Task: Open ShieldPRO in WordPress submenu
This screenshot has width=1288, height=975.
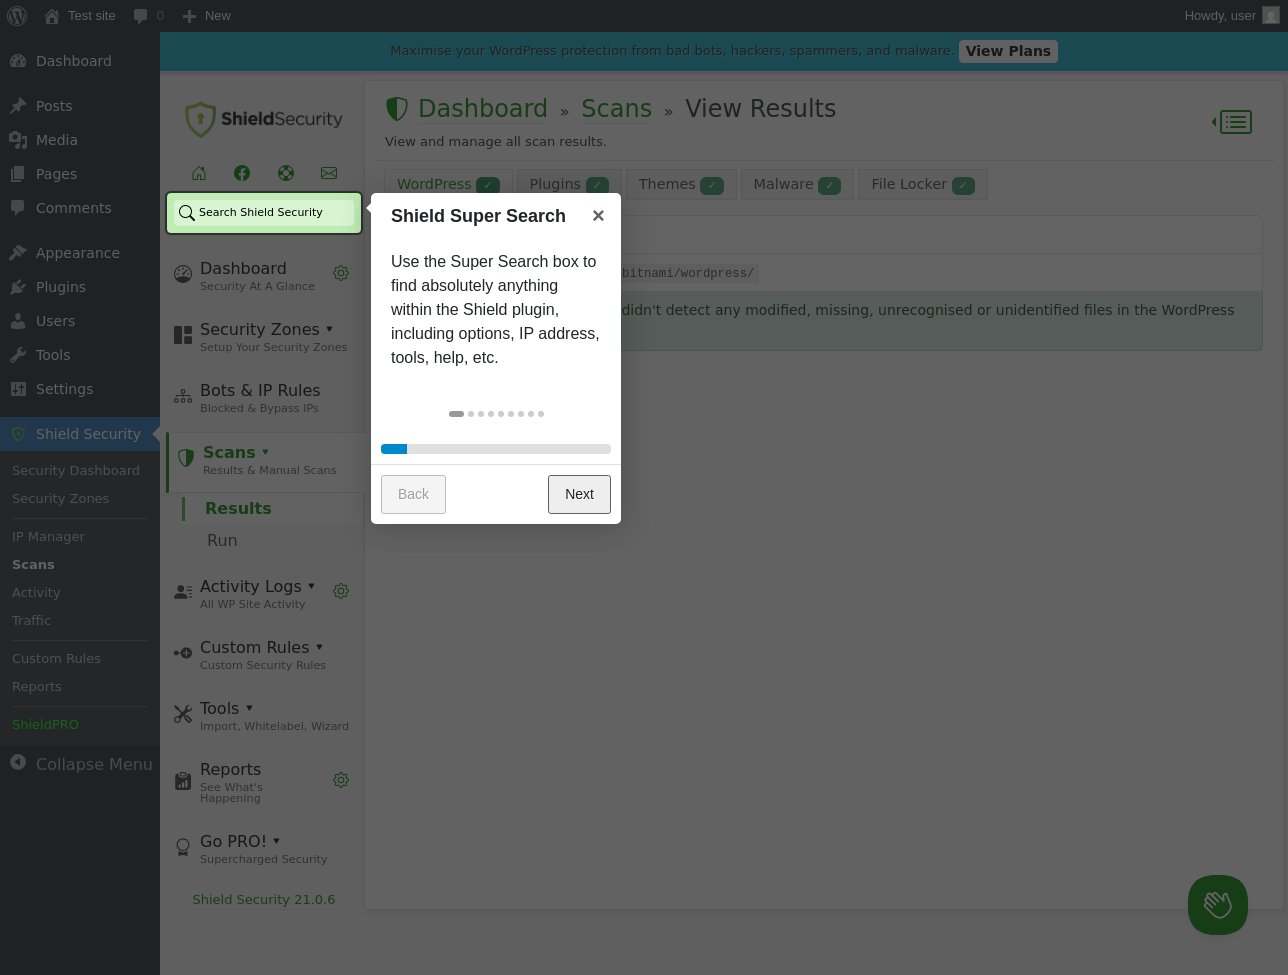Action: pos(45,725)
